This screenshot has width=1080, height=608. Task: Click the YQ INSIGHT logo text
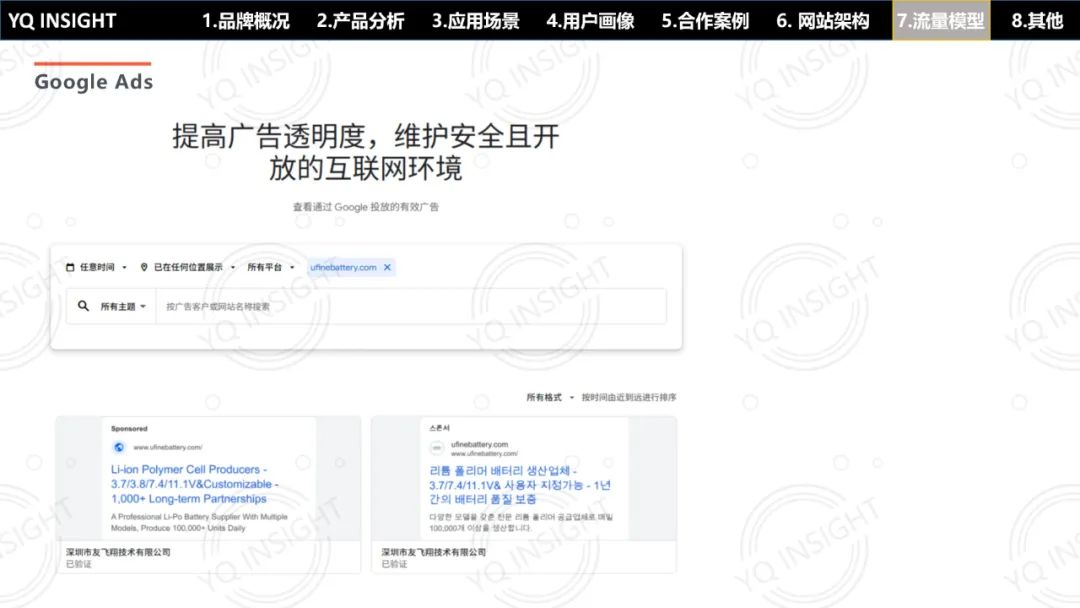click(62, 21)
